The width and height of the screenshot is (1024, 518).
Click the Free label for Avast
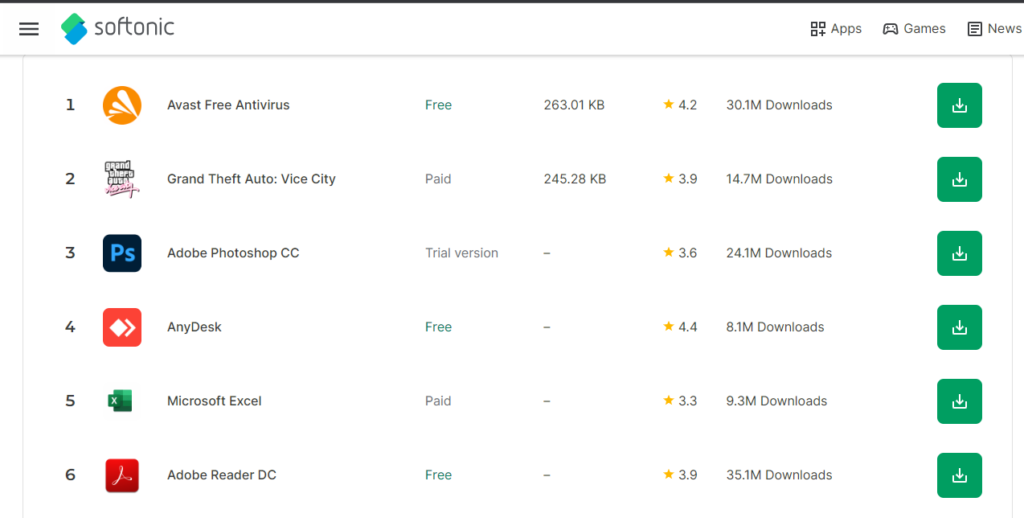[438, 105]
